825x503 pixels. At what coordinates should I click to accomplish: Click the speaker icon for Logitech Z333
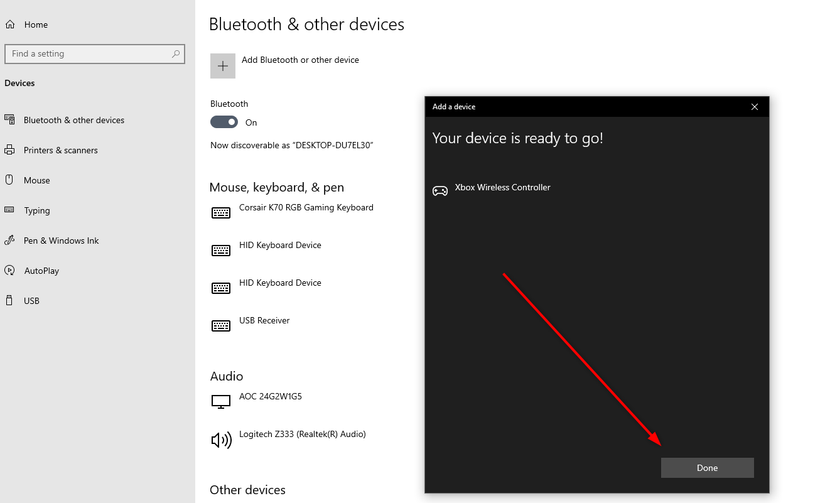coord(221,439)
